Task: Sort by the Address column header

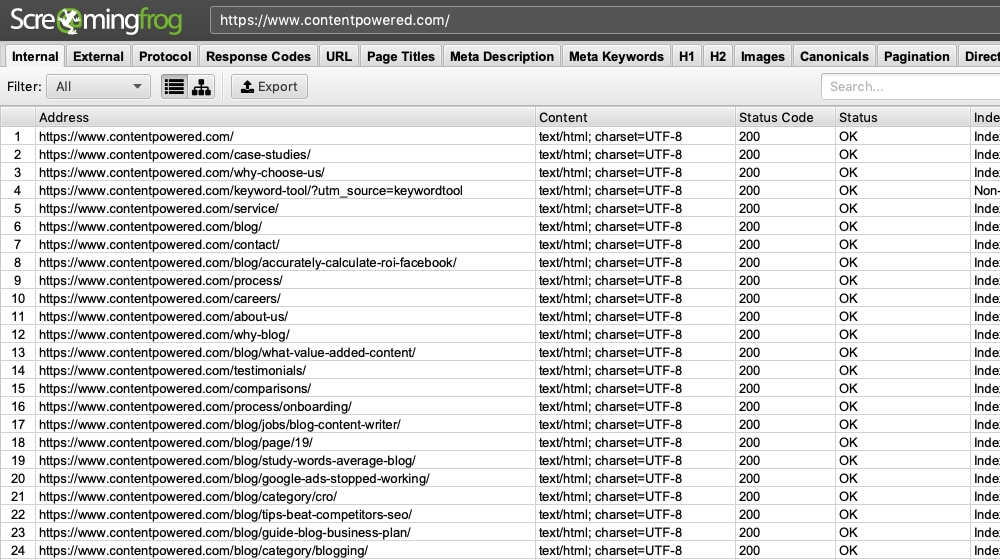Action: (x=285, y=117)
